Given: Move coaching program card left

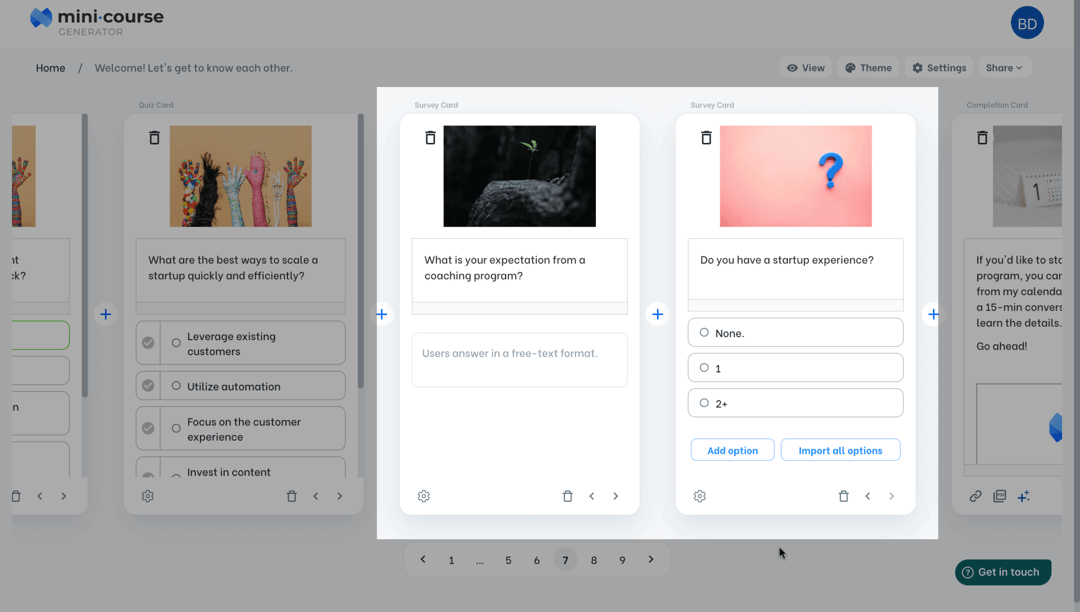Looking at the screenshot, I should pyautogui.click(x=592, y=496).
